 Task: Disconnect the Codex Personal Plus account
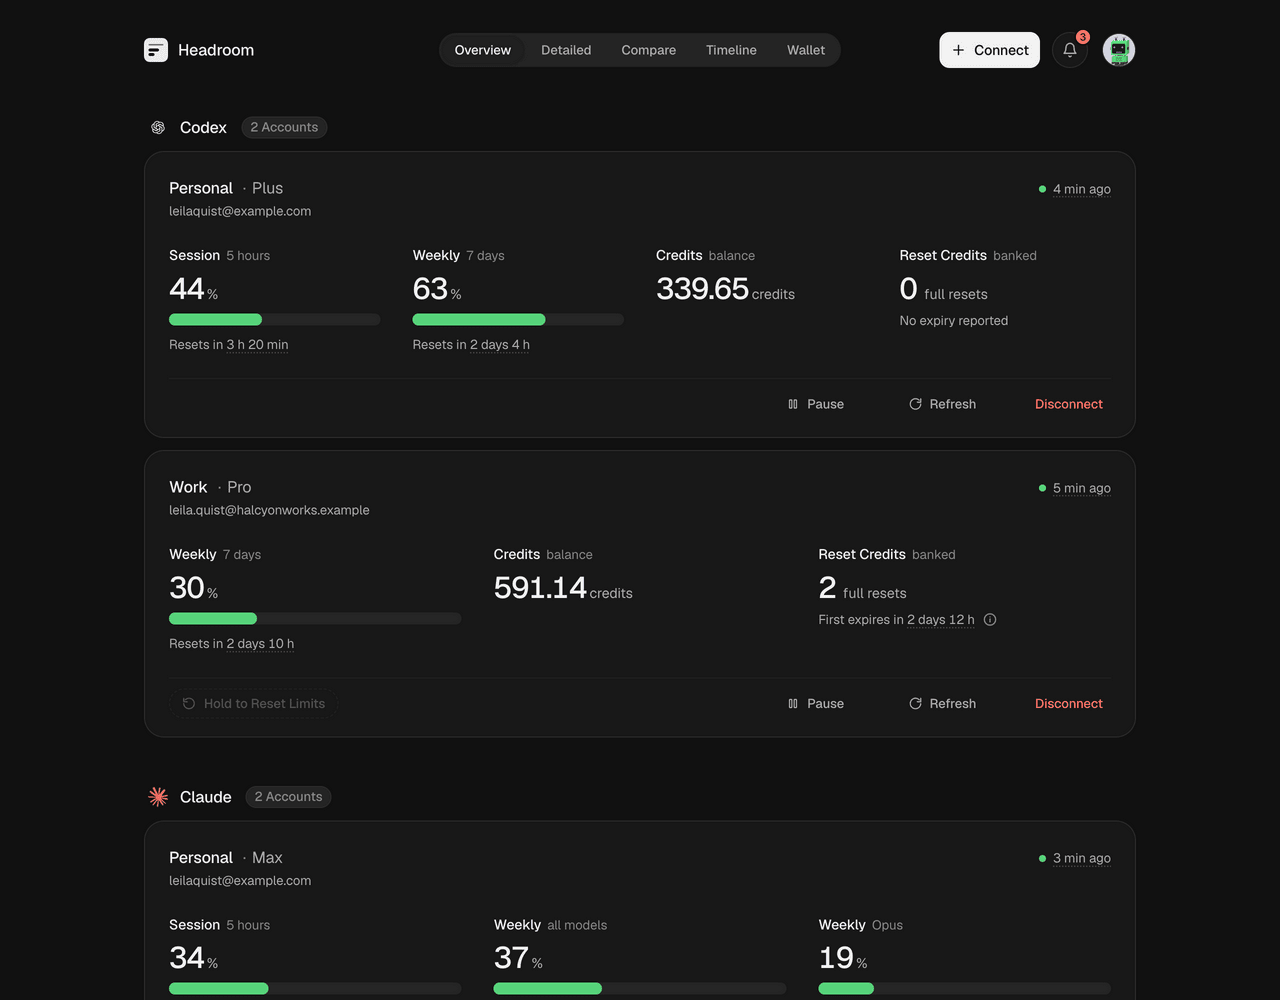(1069, 404)
